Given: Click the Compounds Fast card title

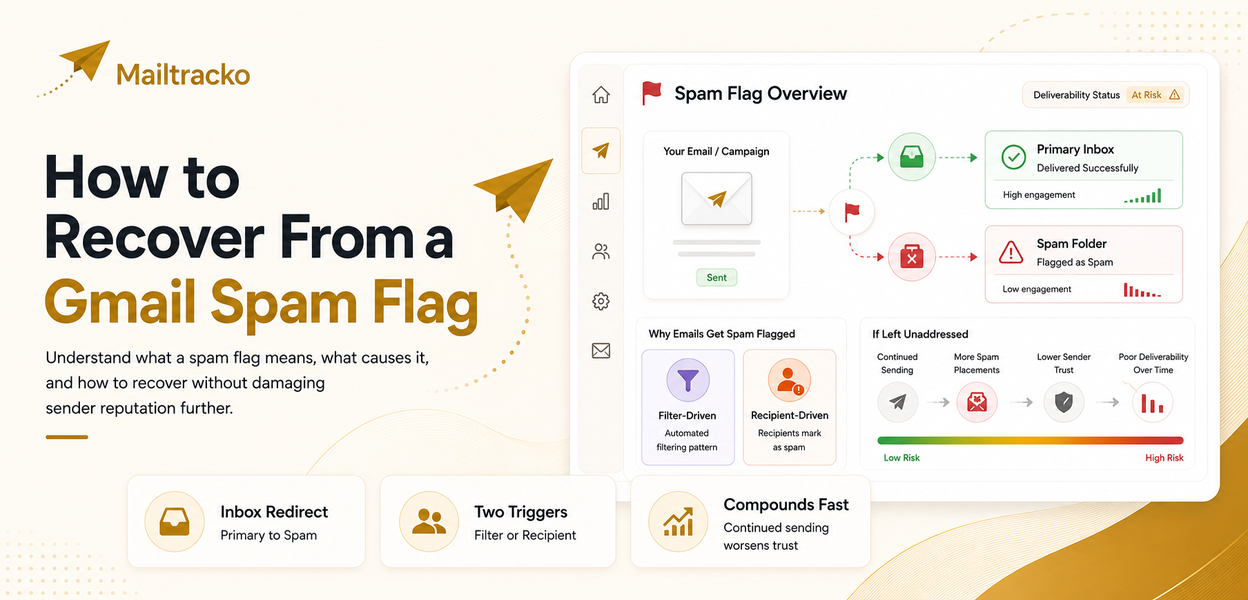Looking at the screenshot, I should click(786, 505).
